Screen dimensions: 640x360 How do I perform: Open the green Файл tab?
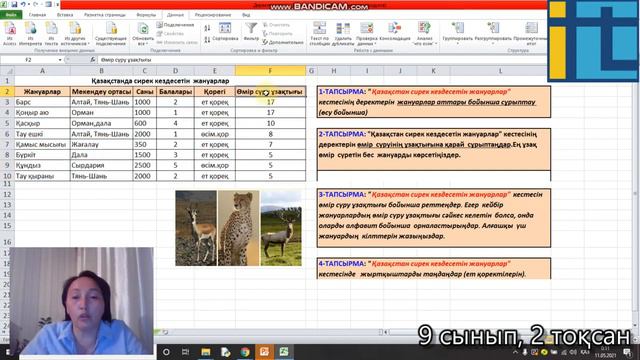(11, 15)
